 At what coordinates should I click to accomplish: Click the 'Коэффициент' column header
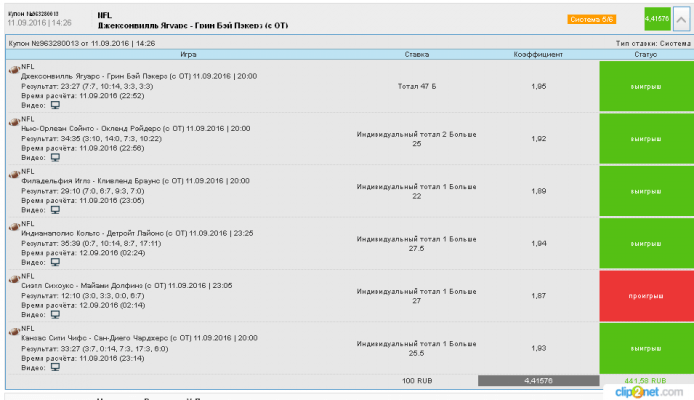click(538, 54)
